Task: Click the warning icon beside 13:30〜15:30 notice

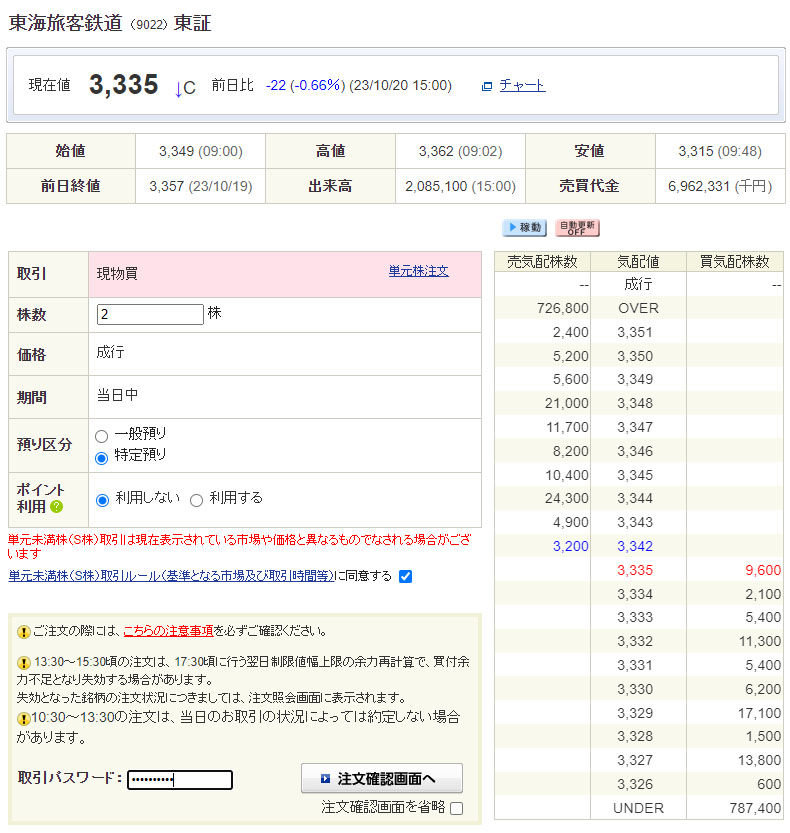Action: point(23,663)
